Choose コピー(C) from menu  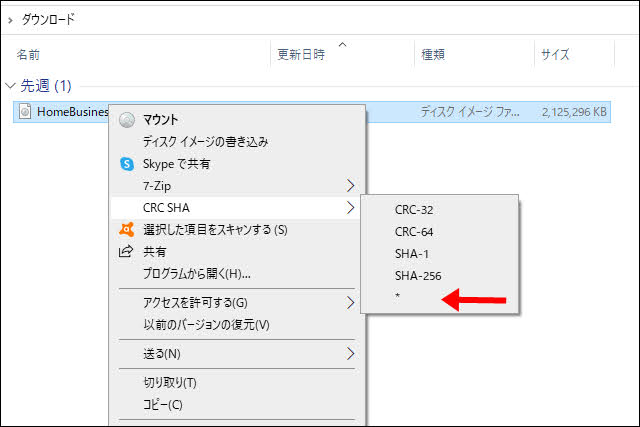(237, 405)
